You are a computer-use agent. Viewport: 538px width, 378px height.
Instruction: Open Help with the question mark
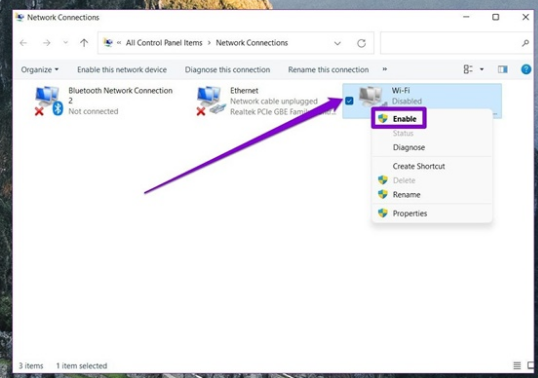(x=526, y=69)
